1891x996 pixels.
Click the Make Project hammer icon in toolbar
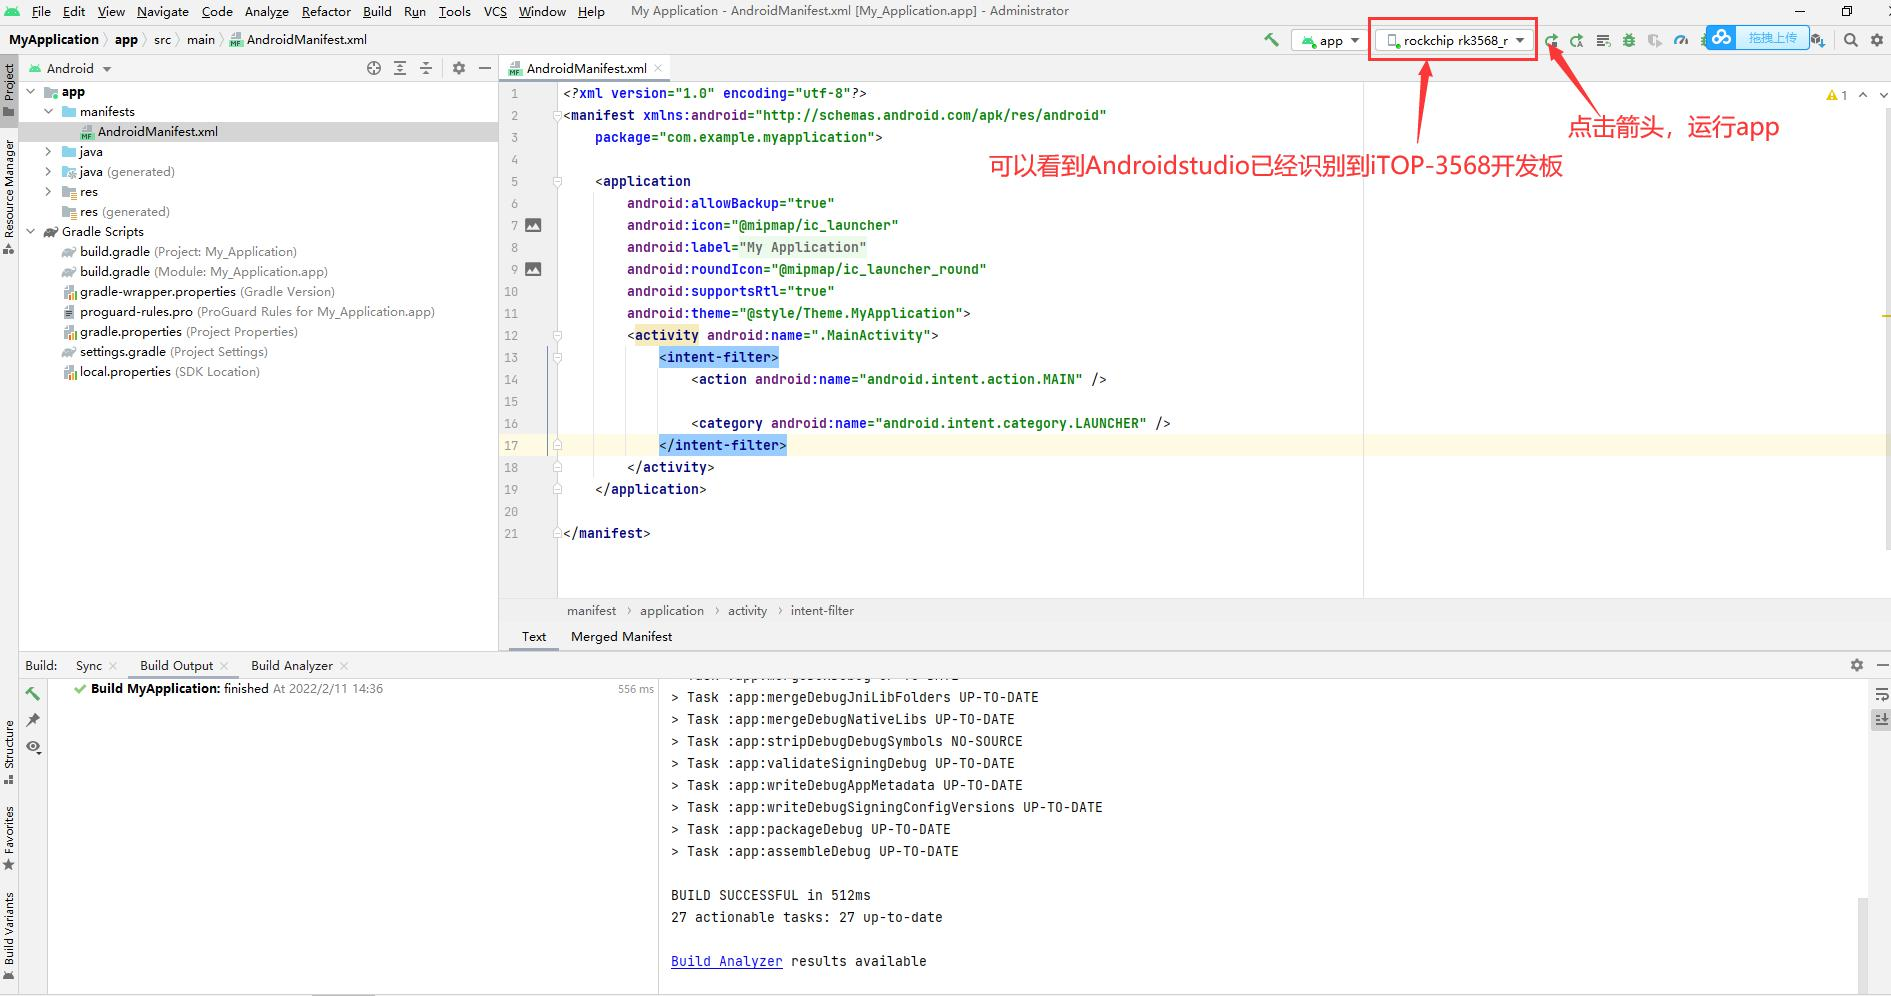coord(1271,40)
